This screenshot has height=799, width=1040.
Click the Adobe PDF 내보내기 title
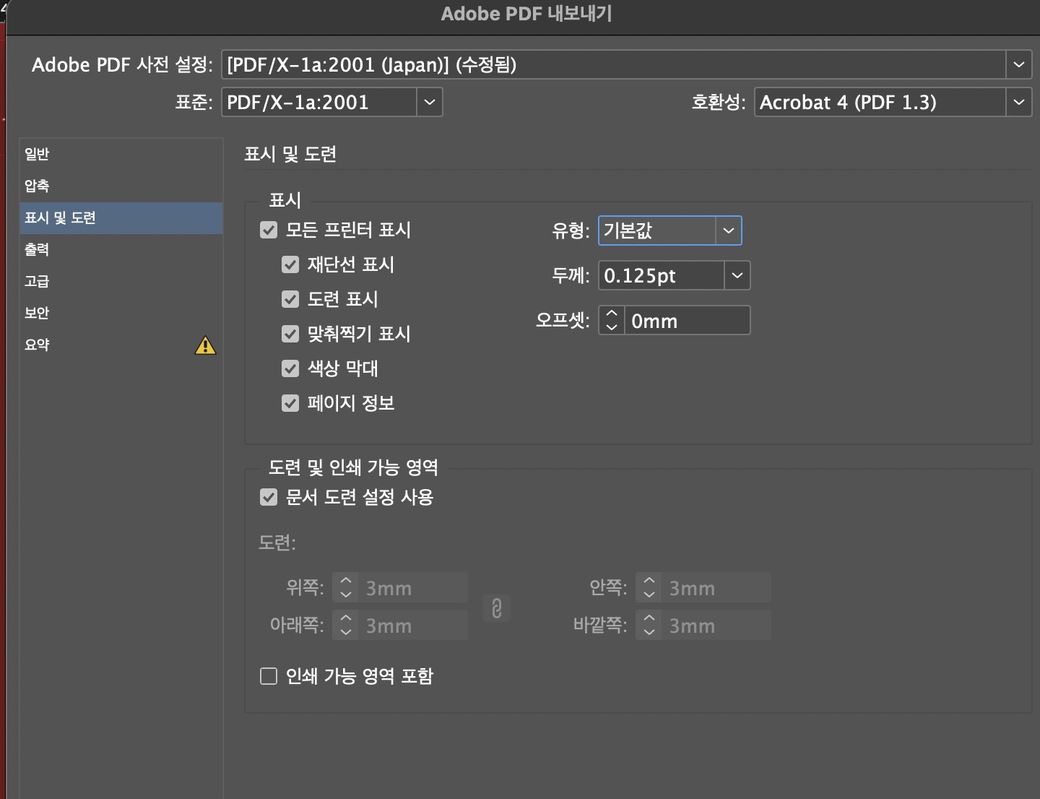click(527, 13)
